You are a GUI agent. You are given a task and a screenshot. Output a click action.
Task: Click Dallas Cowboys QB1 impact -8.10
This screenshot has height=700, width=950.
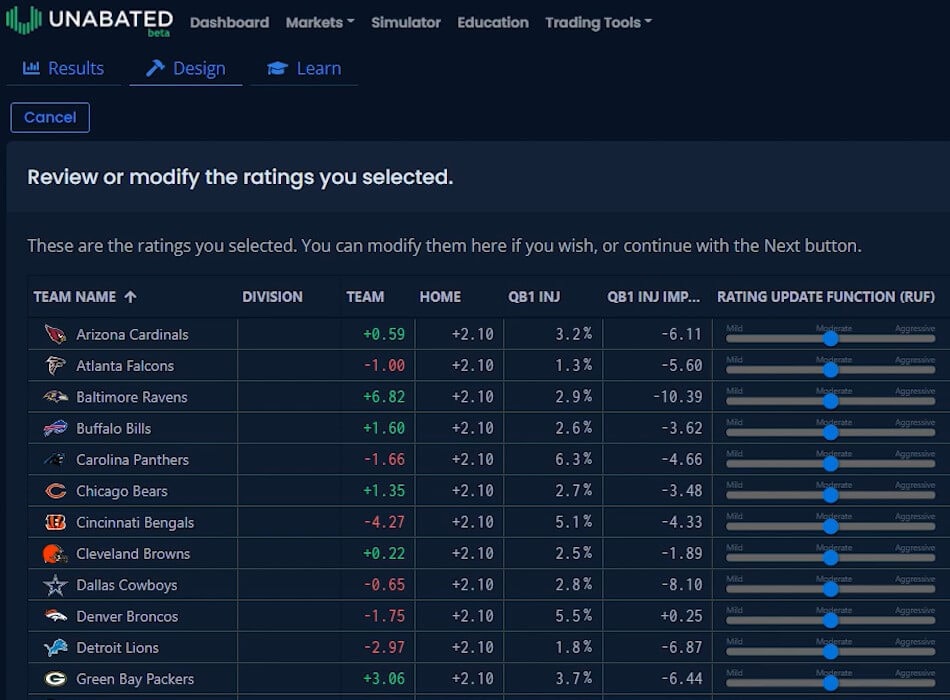pyautogui.click(x=681, y=585)
